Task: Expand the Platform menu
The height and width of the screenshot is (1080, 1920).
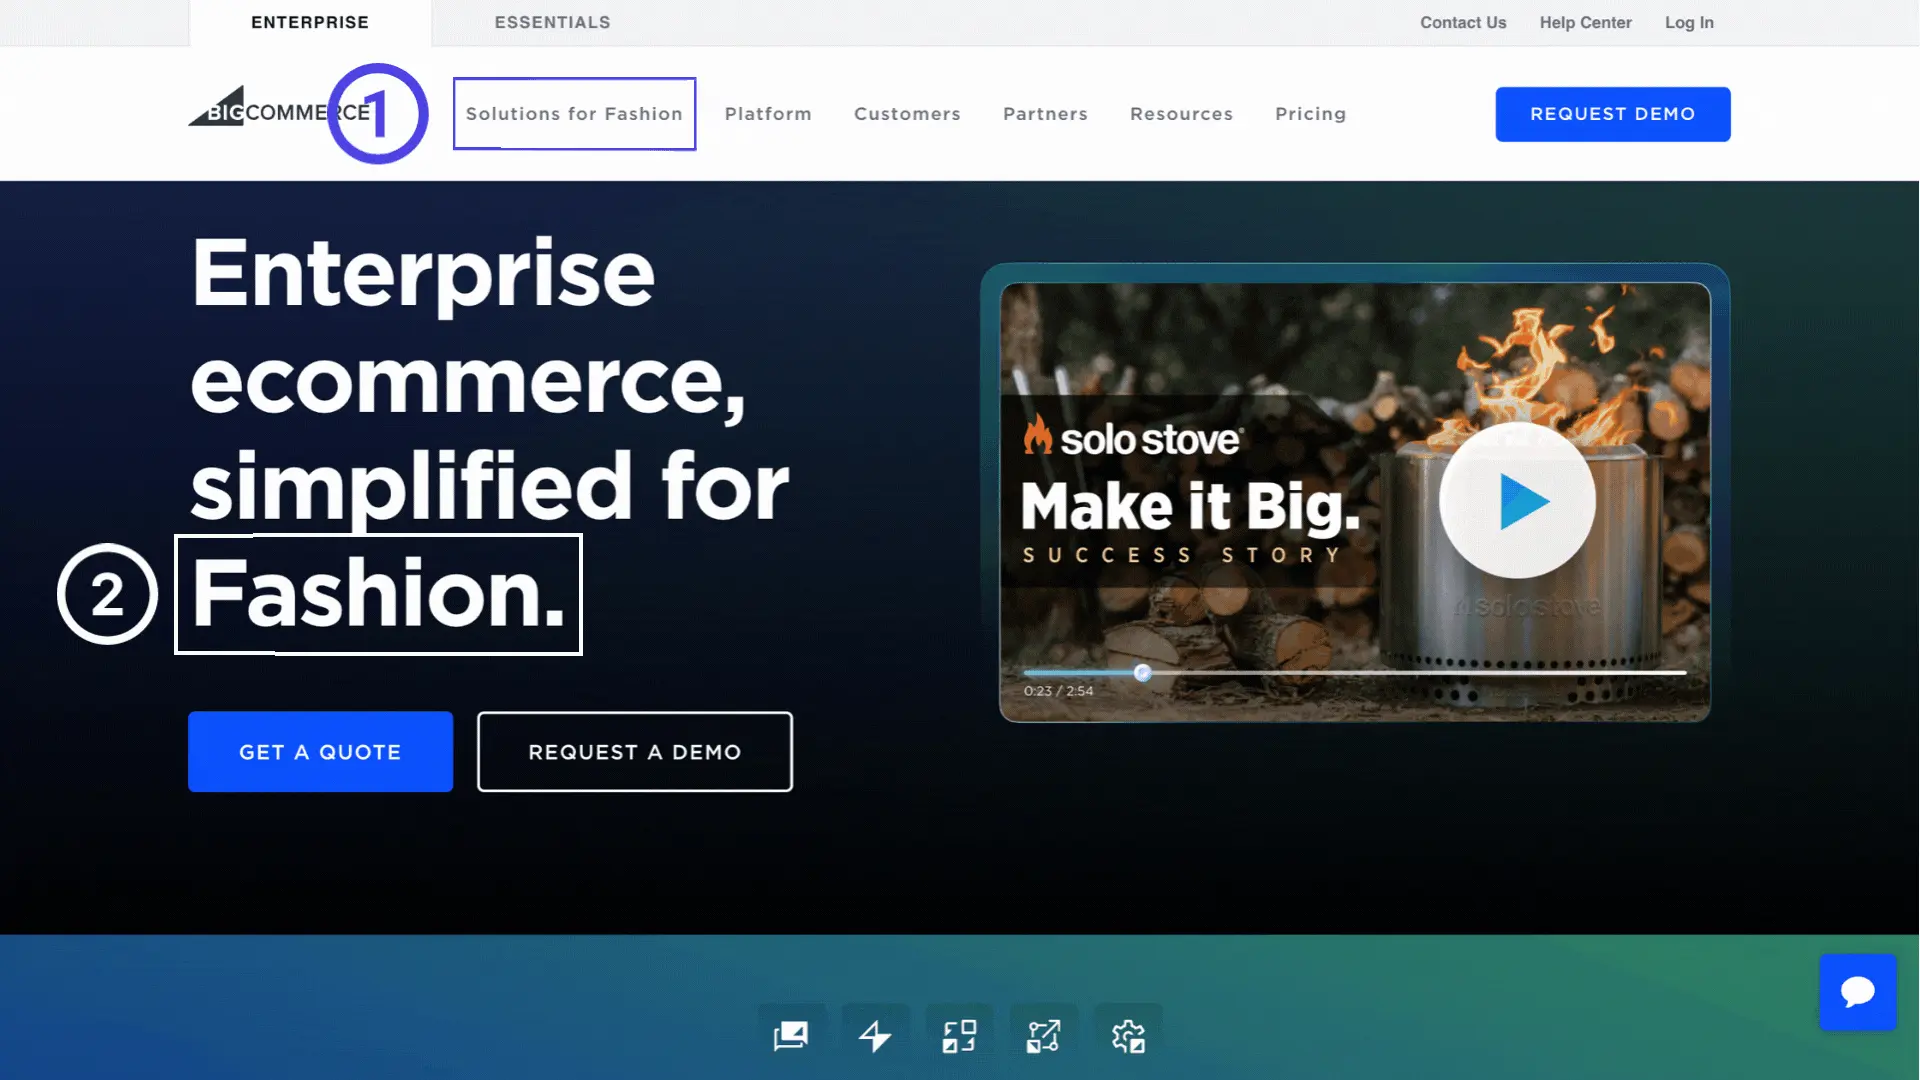Action: click(768, 114)
